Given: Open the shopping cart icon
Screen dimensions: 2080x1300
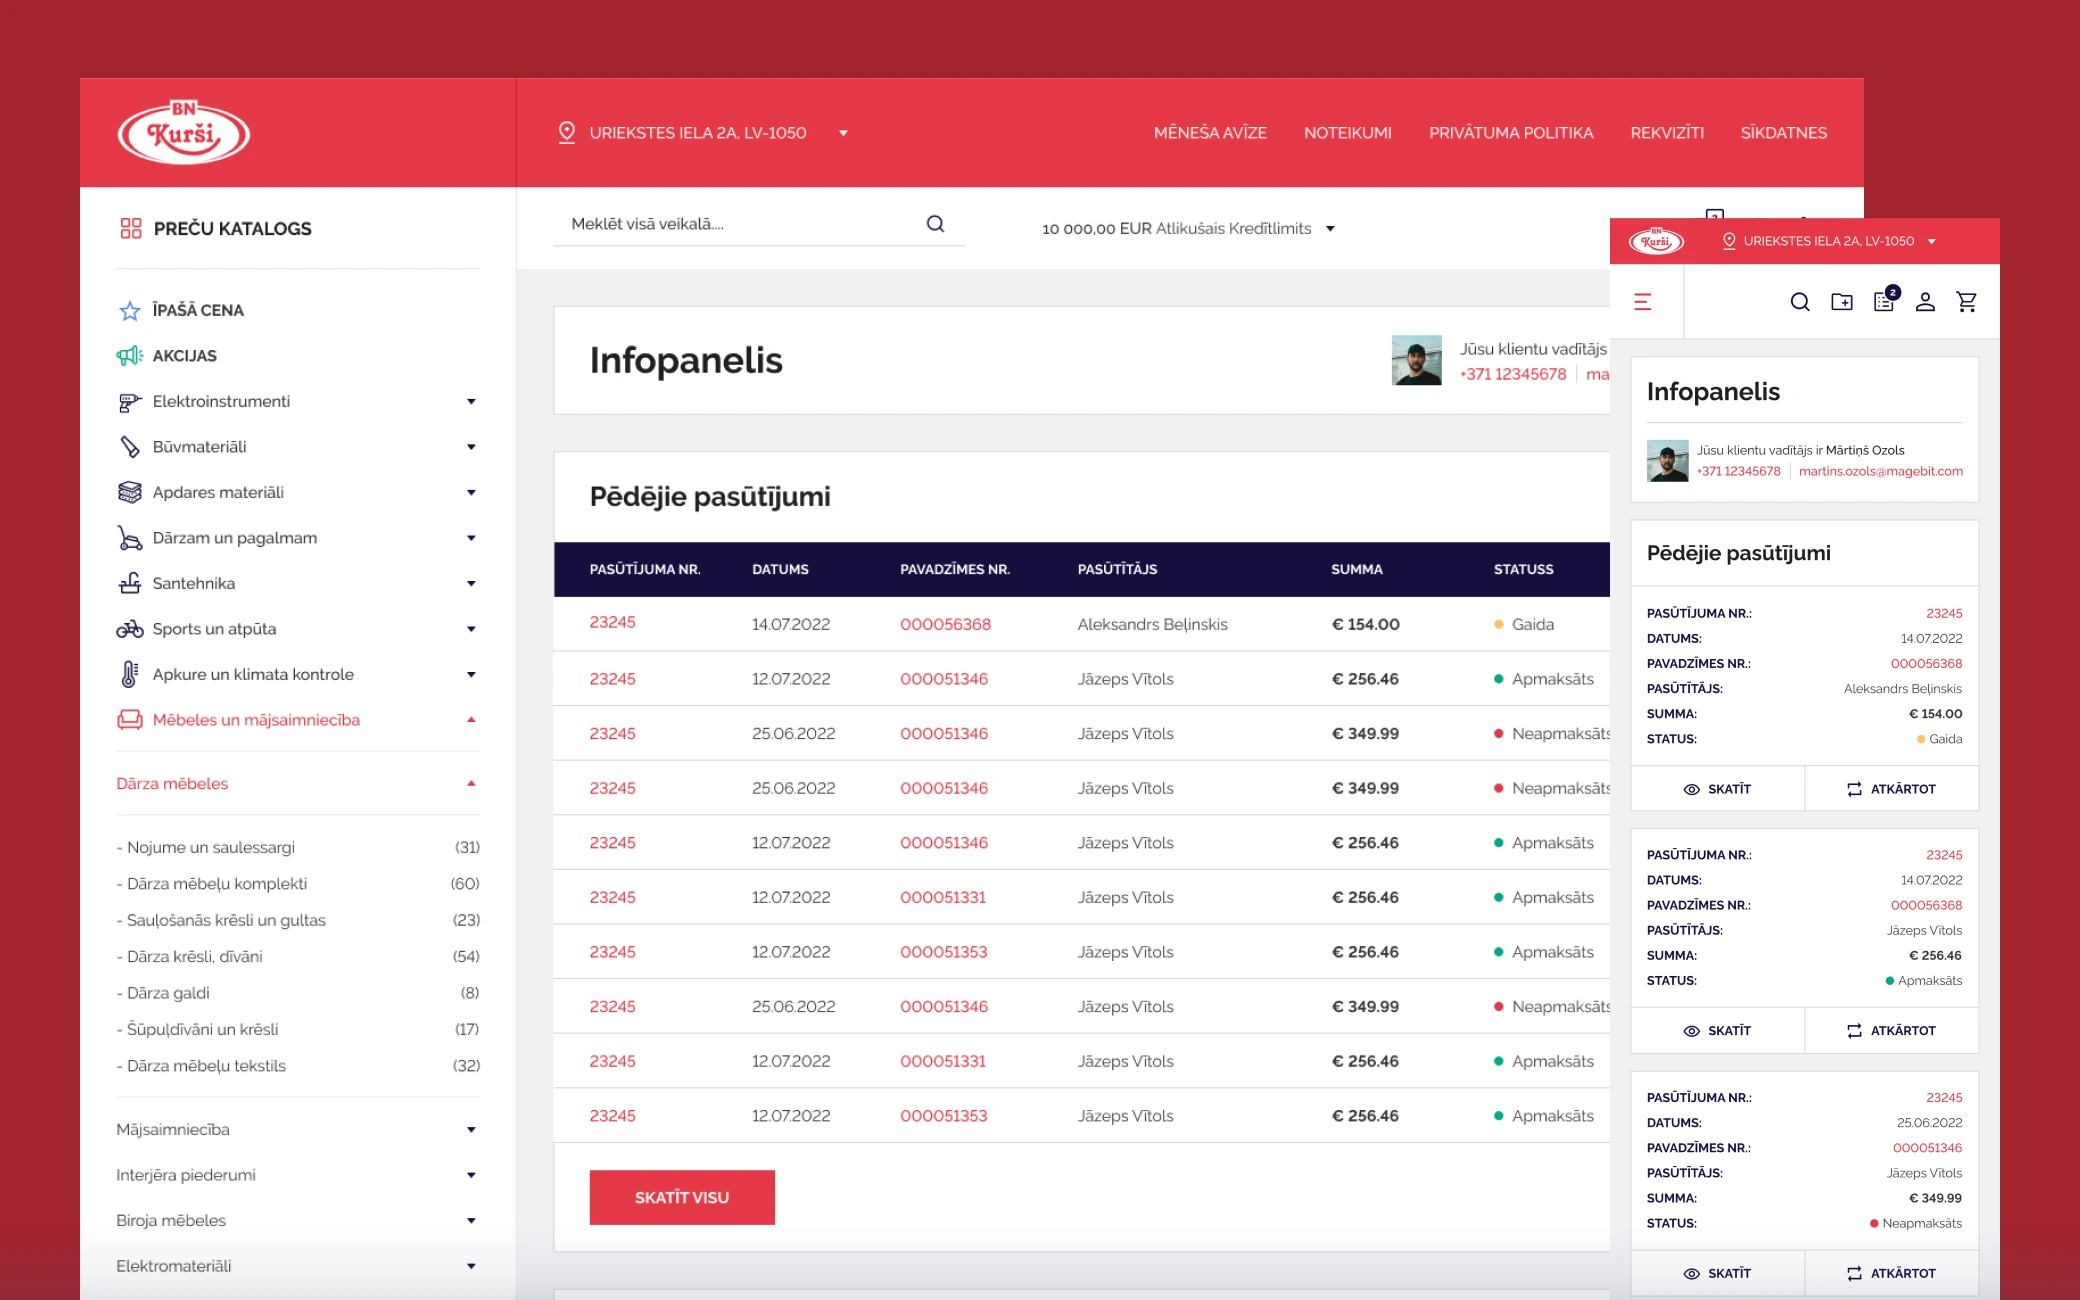Looking at the screenshot, I should coord(1966,302).
